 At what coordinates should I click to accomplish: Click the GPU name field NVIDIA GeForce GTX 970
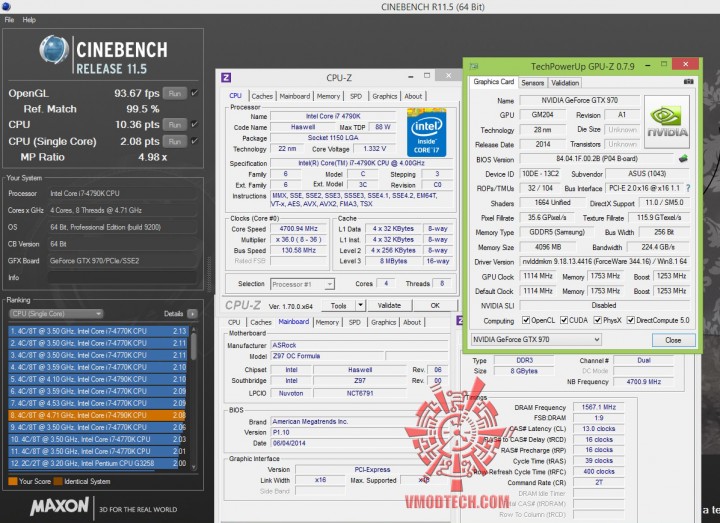tap(579, 100)
